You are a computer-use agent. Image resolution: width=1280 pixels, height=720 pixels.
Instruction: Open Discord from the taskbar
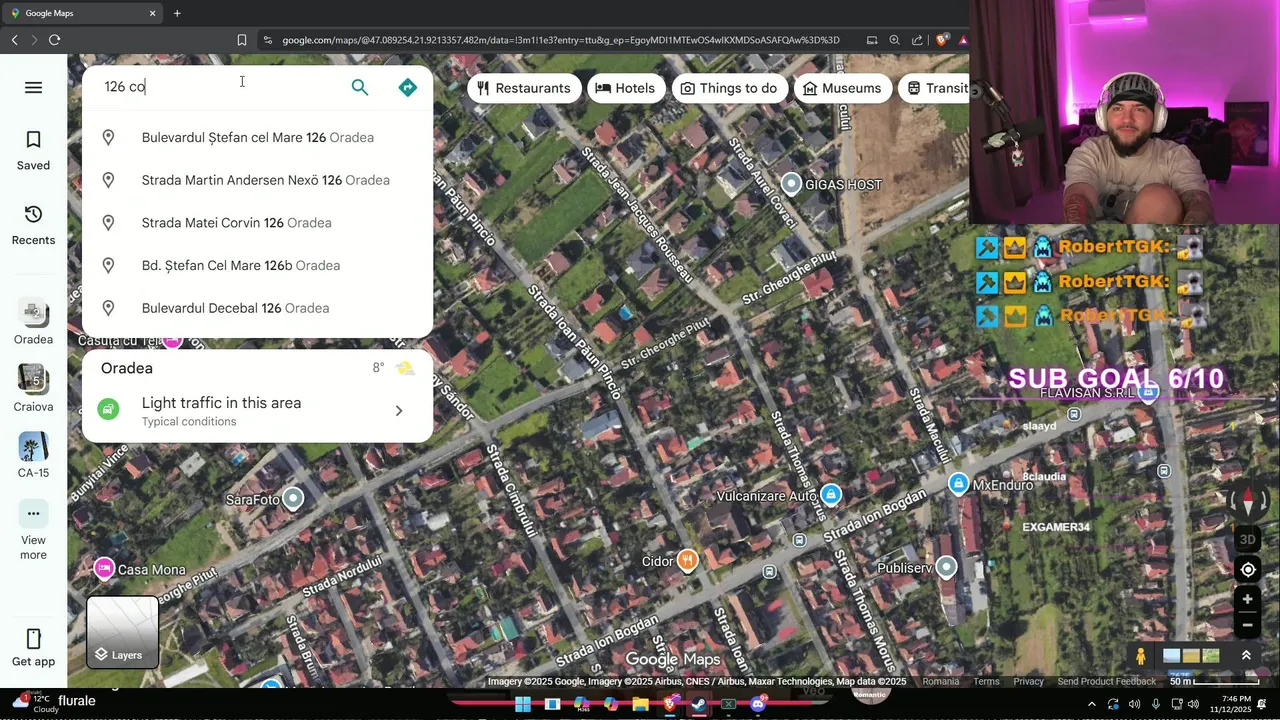(758, 704)
